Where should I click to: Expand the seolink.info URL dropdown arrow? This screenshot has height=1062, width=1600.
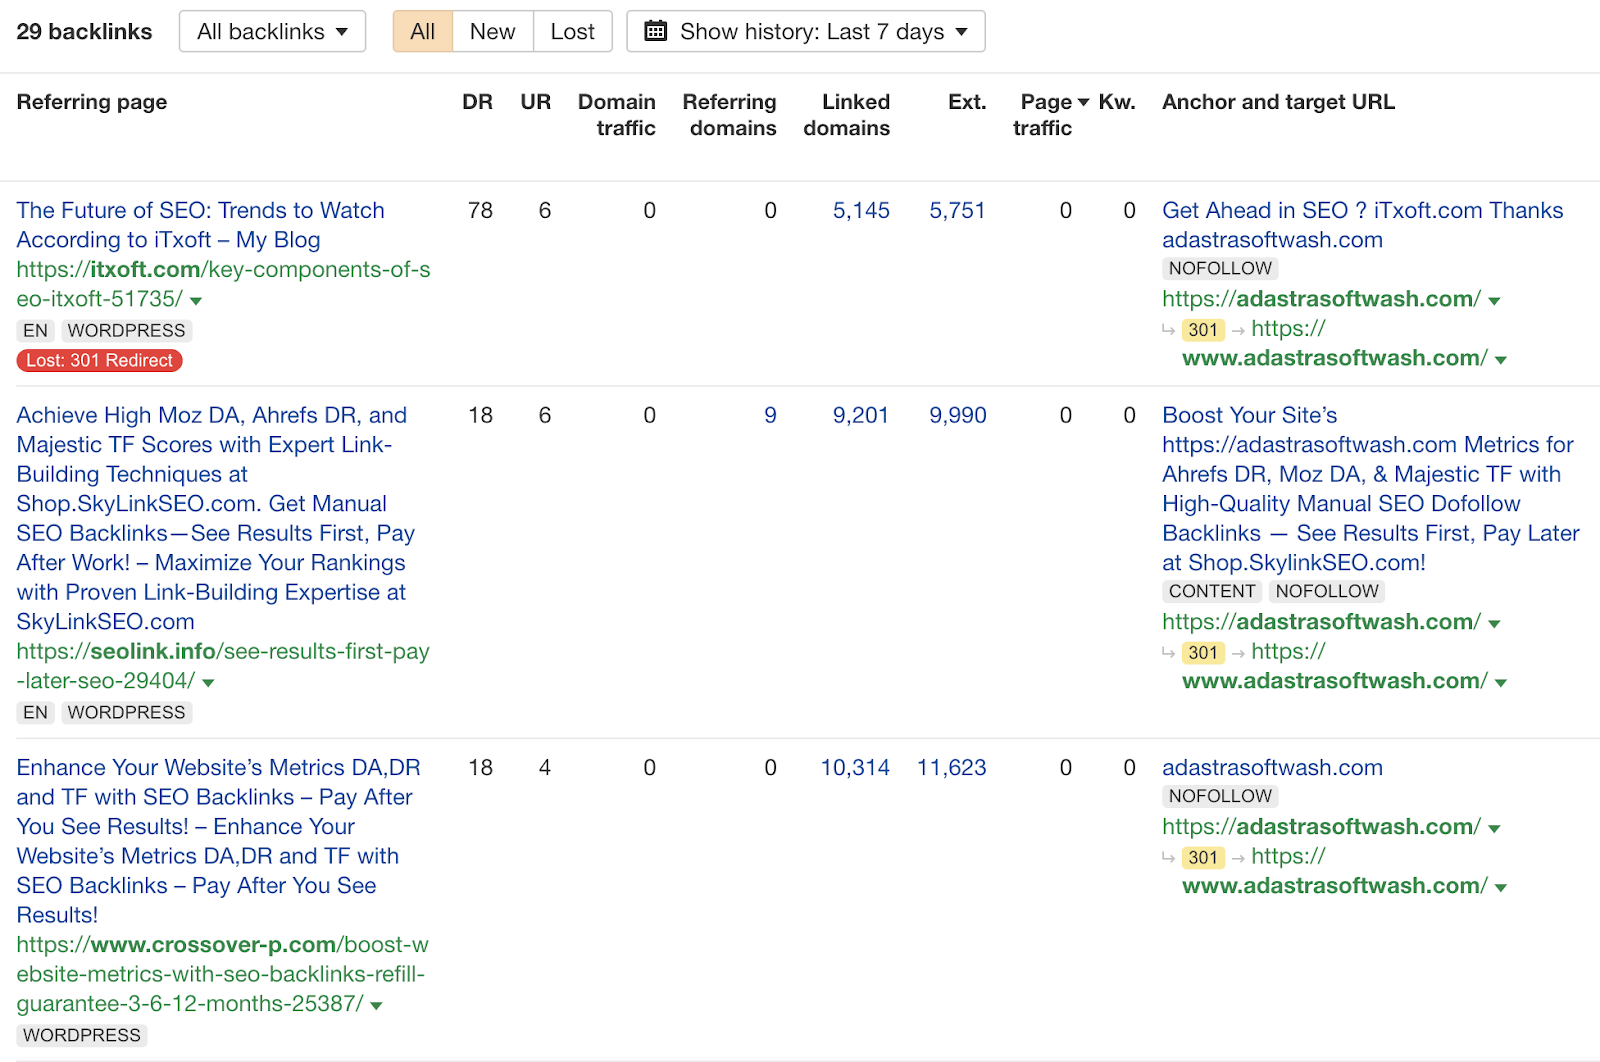(x=208, y=683)
